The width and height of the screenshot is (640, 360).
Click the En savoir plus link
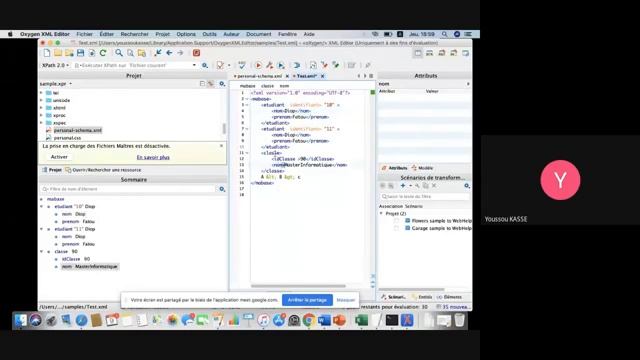pos(153,157)
